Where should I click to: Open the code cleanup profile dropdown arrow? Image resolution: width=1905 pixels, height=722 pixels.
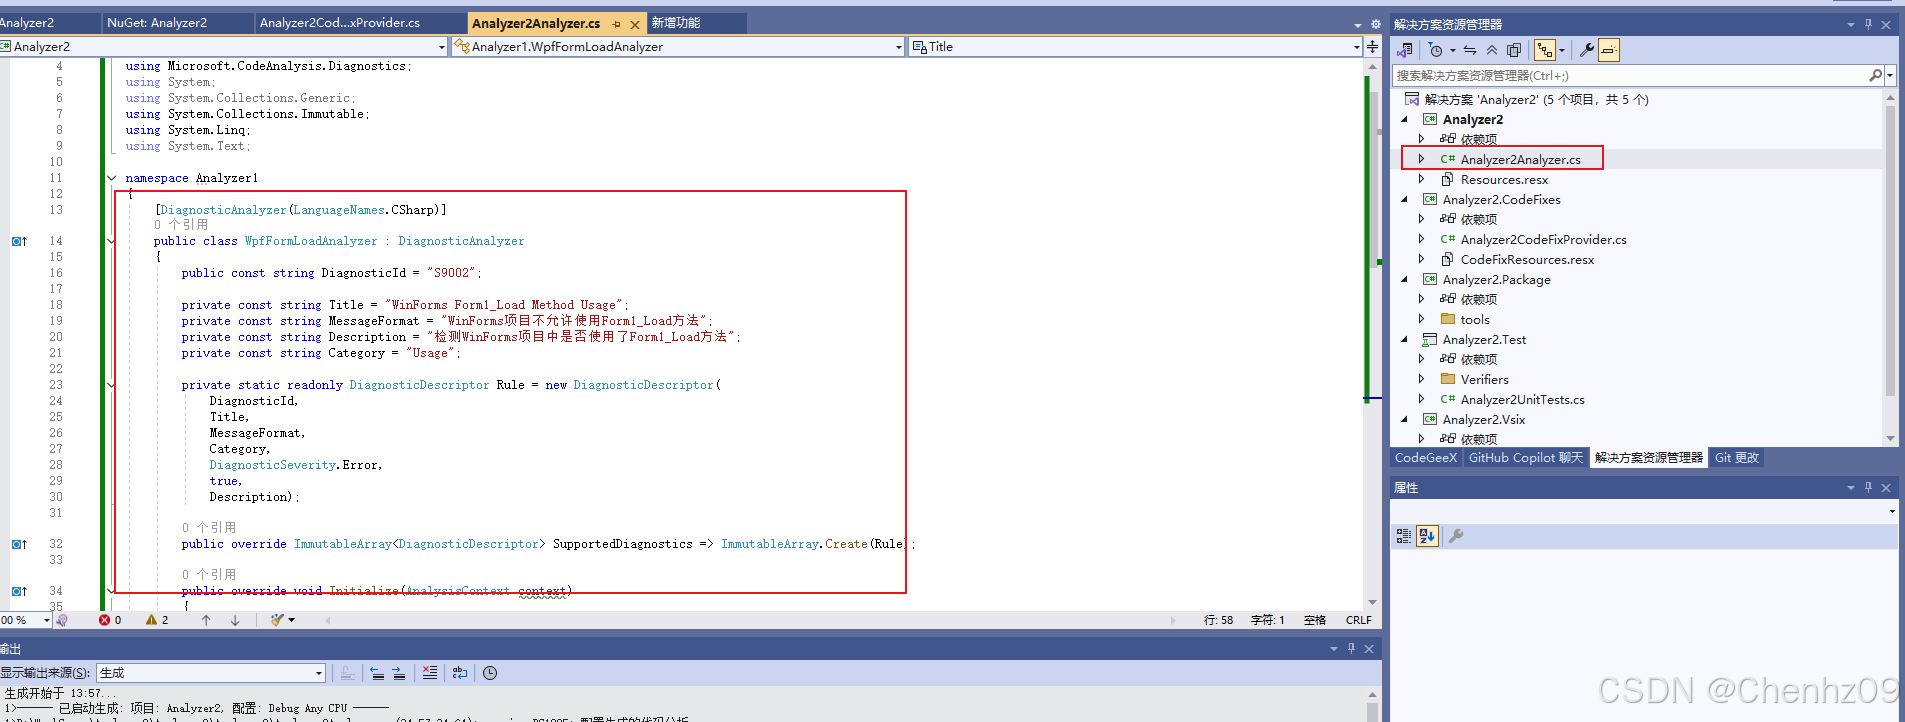pyautogui.click(x=292, y=620)
